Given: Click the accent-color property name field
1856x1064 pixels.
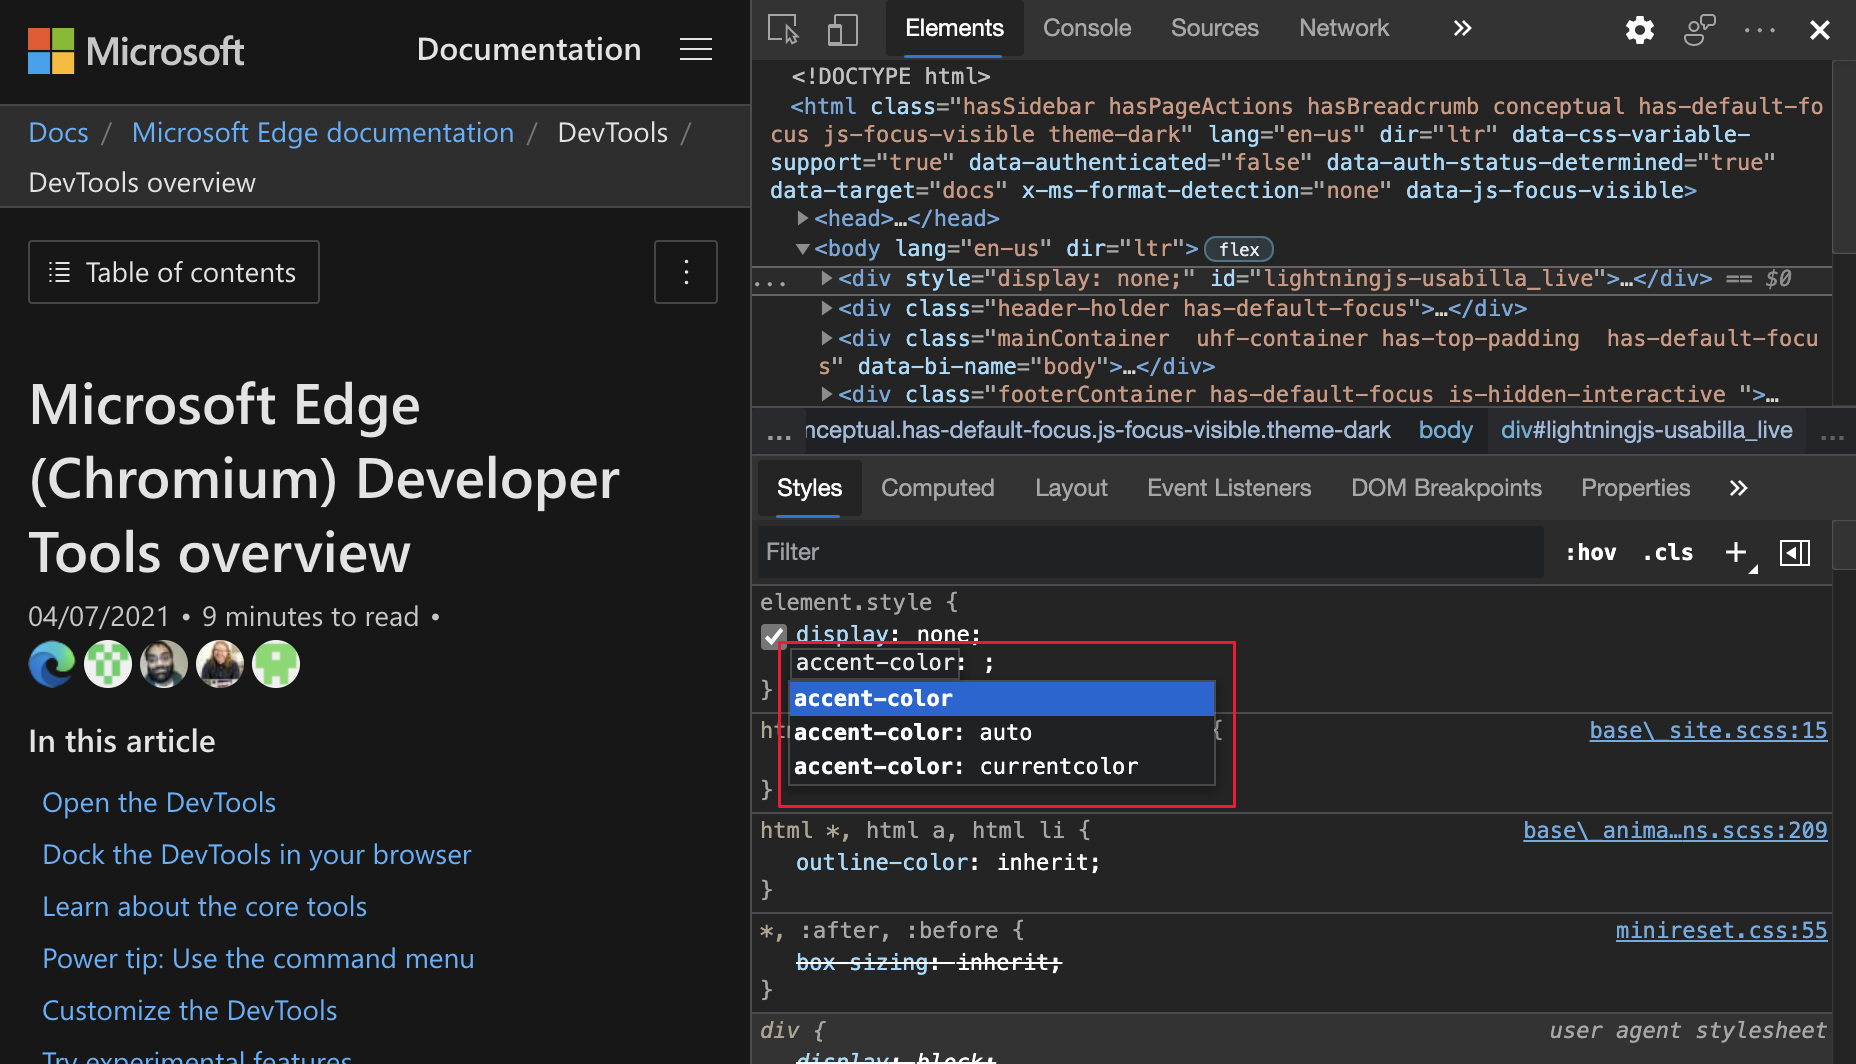Looking at the screenshot, I should pos(876,662).
